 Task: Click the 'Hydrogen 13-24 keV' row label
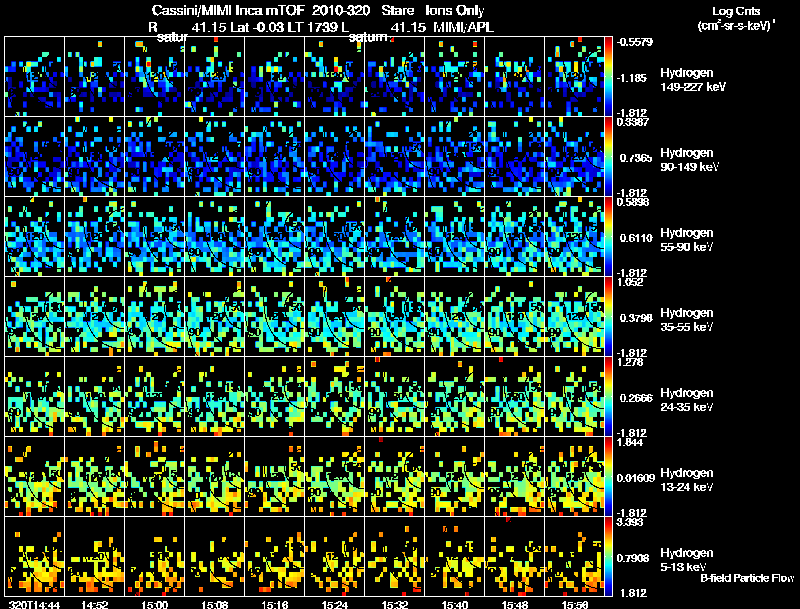tap(687, 480)
